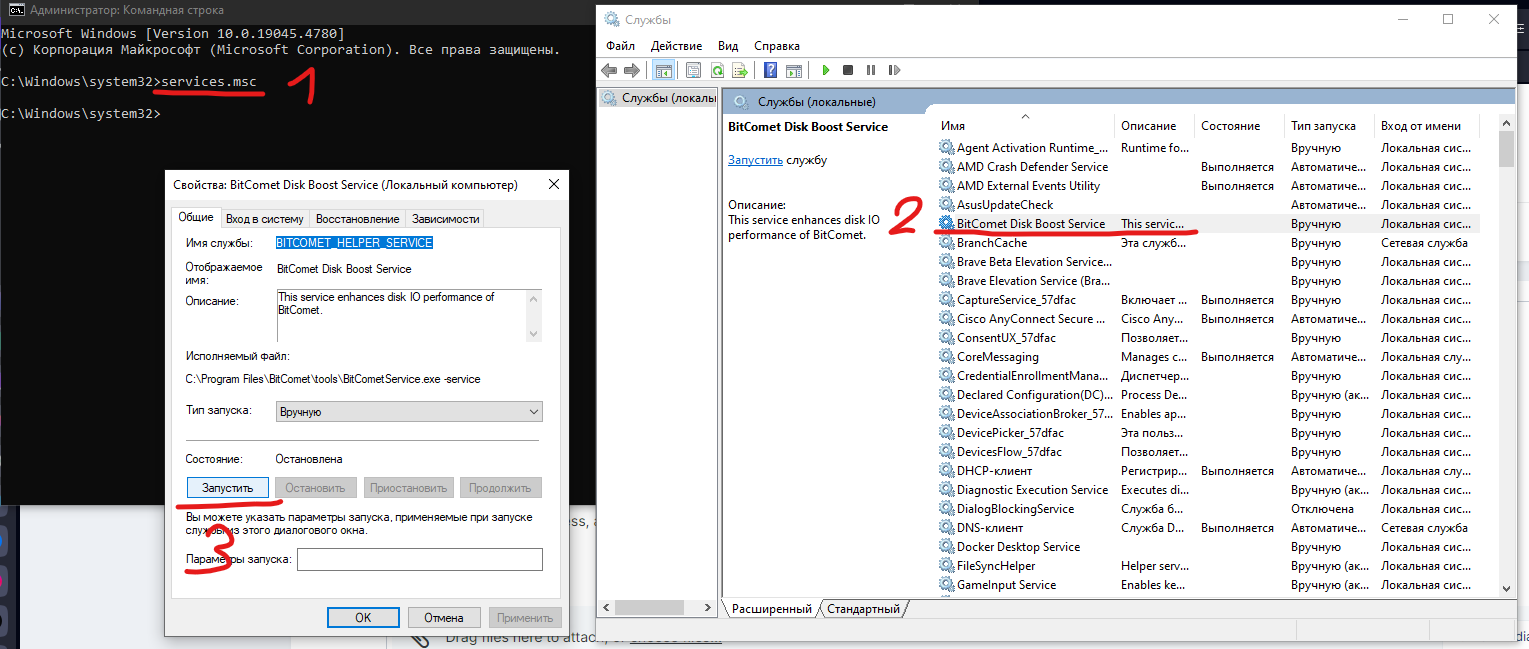The image size is (1529, 649).
Task: Click the Export List toolbar icon
Action: click(x=740, y=70)
